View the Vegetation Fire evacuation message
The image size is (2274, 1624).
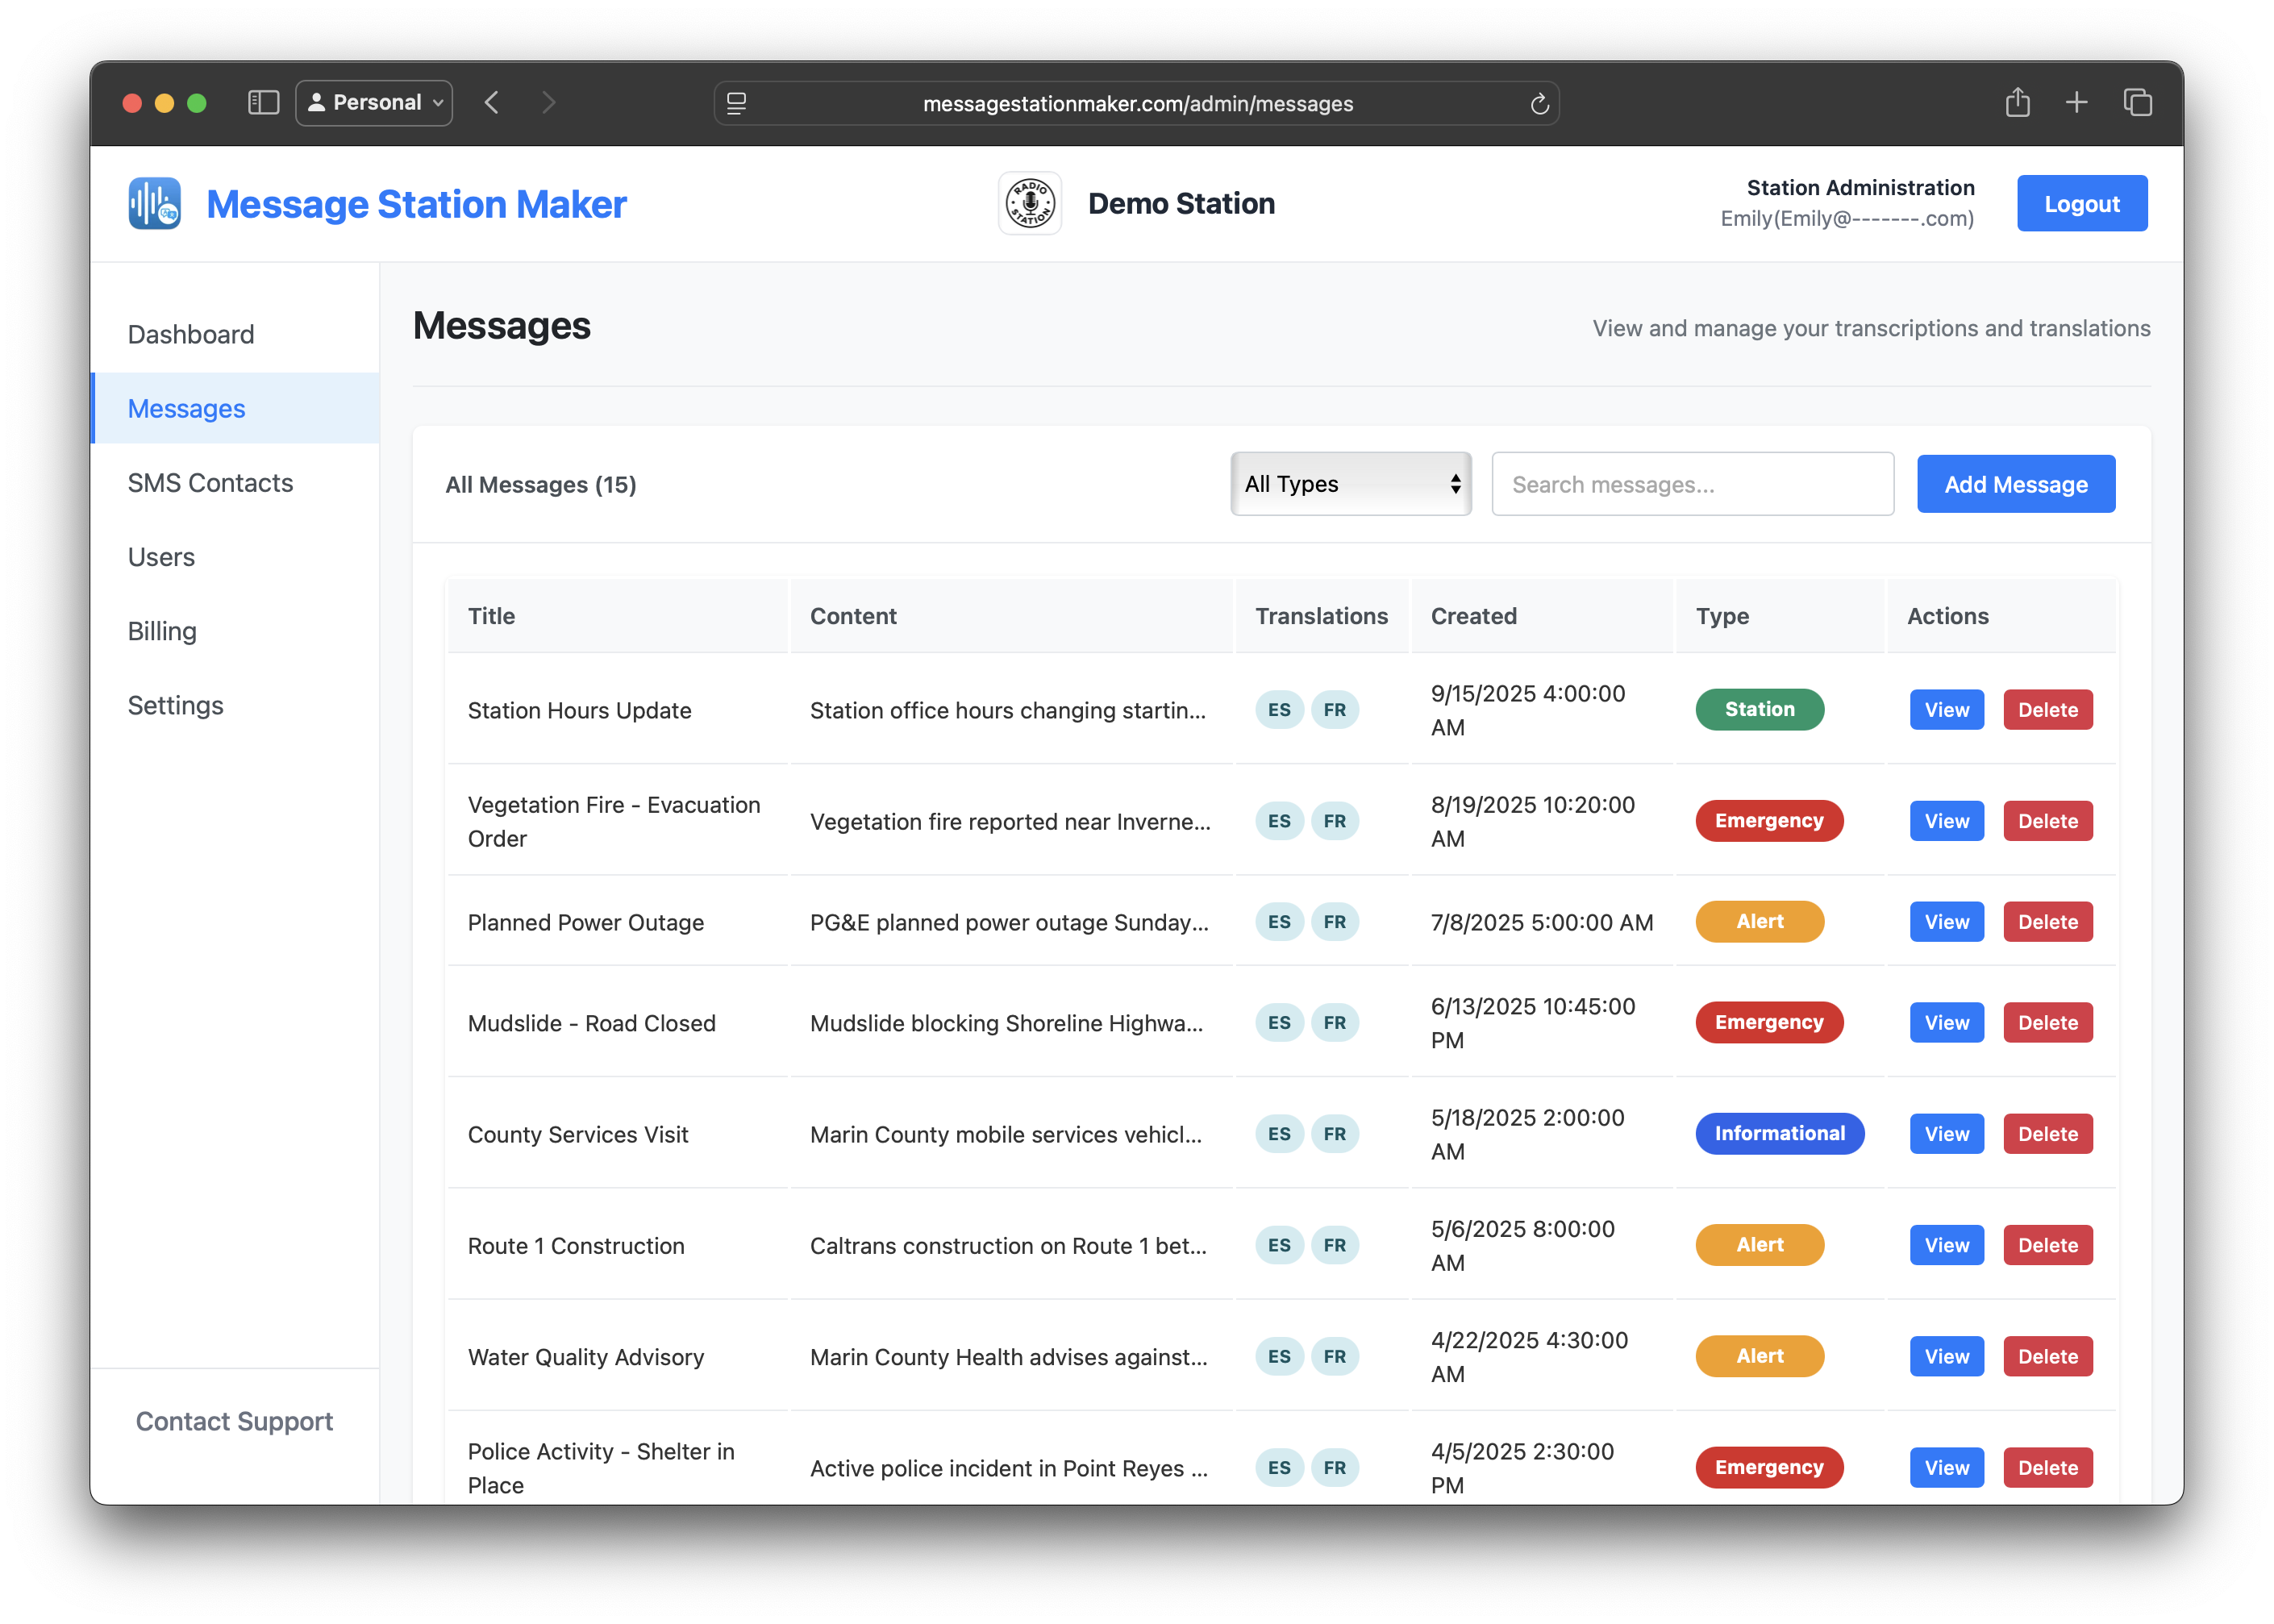pyautogui.click(x=1946, y=821)
